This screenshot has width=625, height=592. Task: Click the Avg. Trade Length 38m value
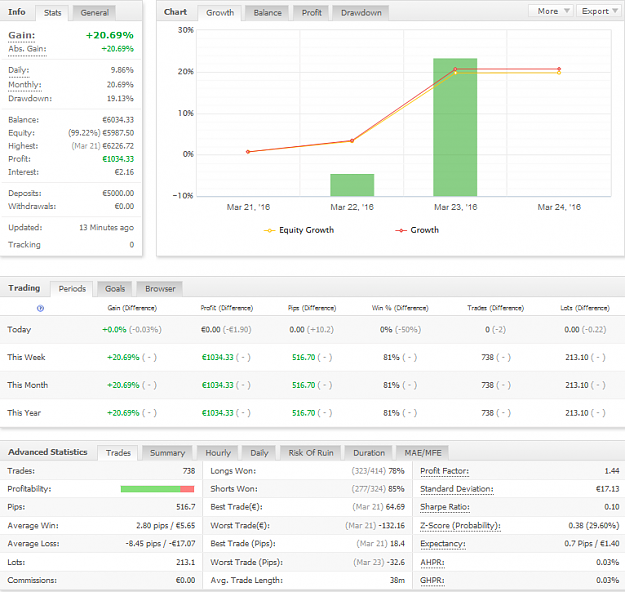pyautogui.click(x=397, y=580)
